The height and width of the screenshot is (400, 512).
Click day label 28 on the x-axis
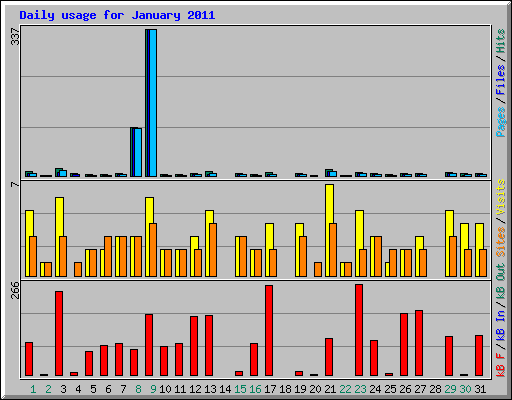point(435,389)
